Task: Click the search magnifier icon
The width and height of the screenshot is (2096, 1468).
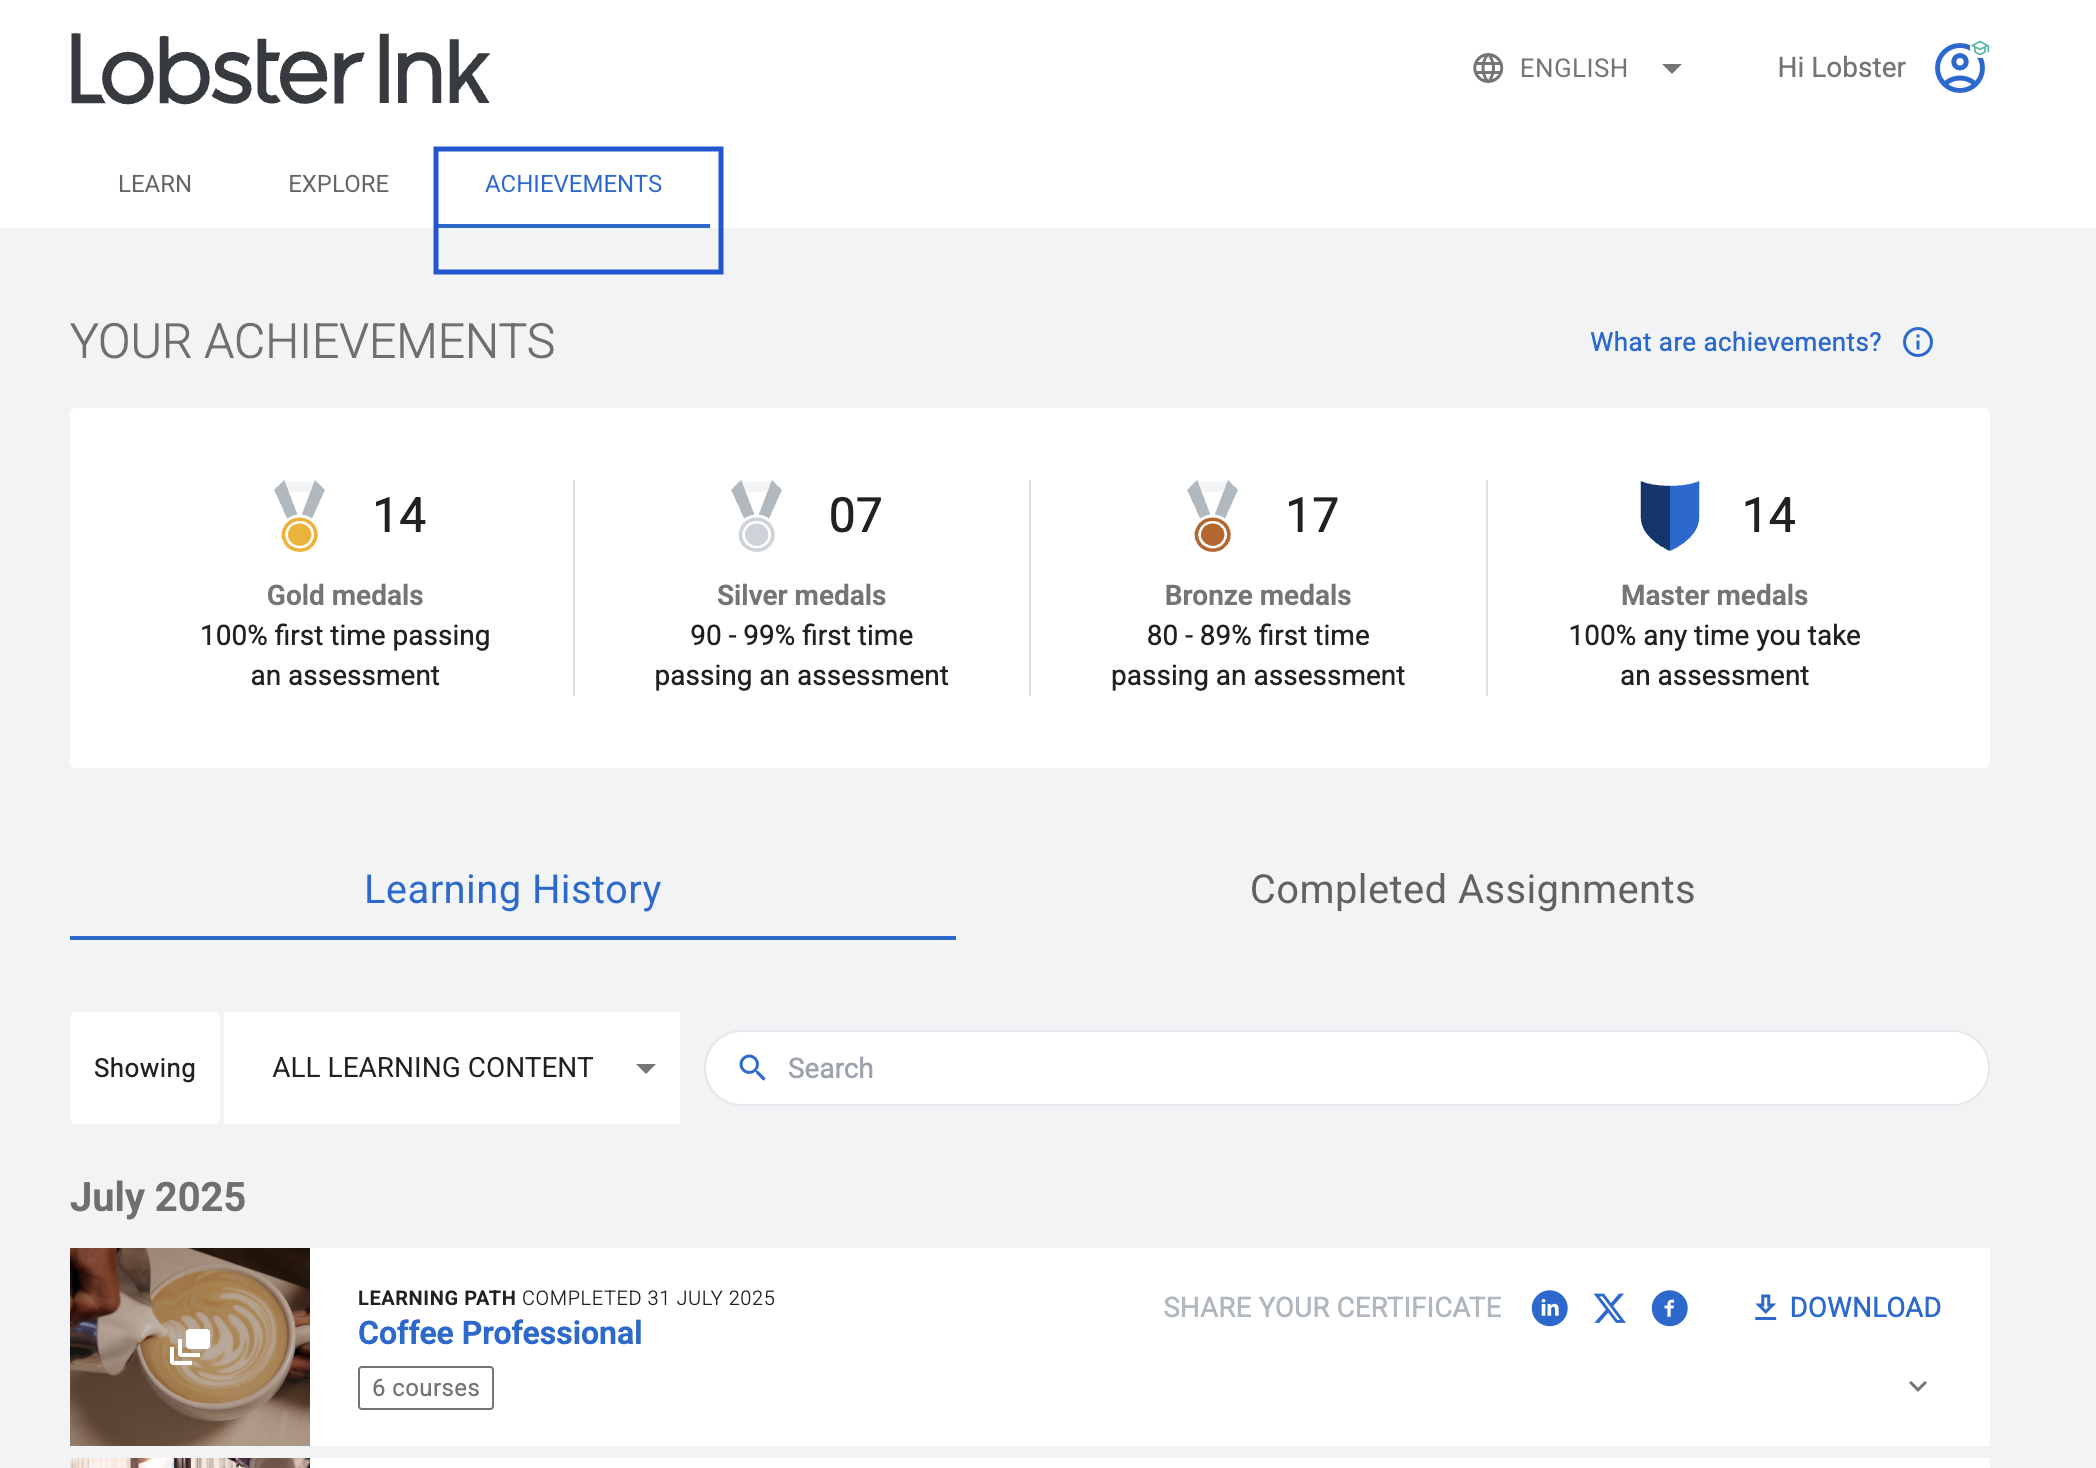Action: coord(752,1068)
